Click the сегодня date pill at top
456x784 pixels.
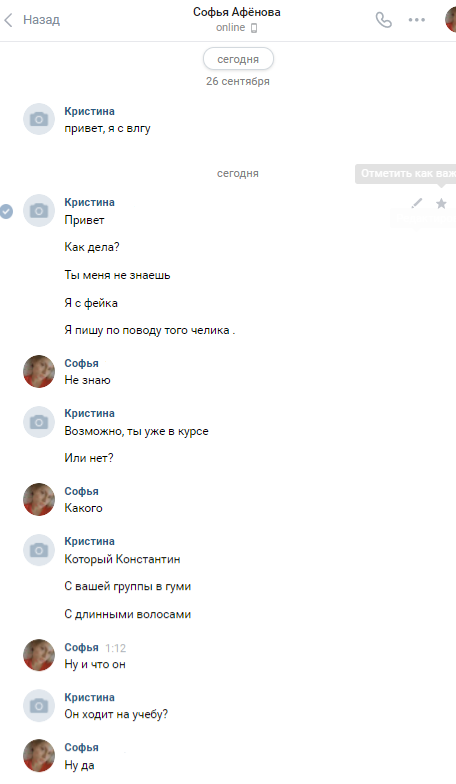238,59
